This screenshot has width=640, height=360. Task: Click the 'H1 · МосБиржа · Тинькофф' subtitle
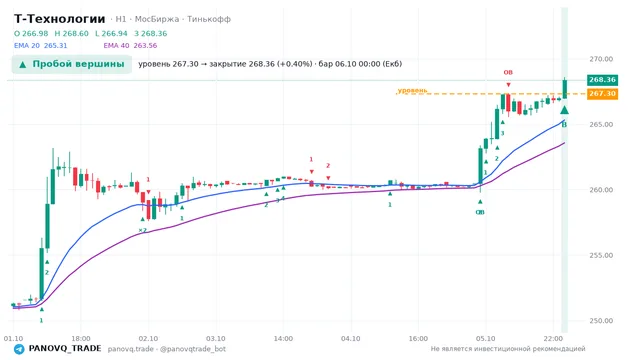pyautogui.click(x=173, y=19)
